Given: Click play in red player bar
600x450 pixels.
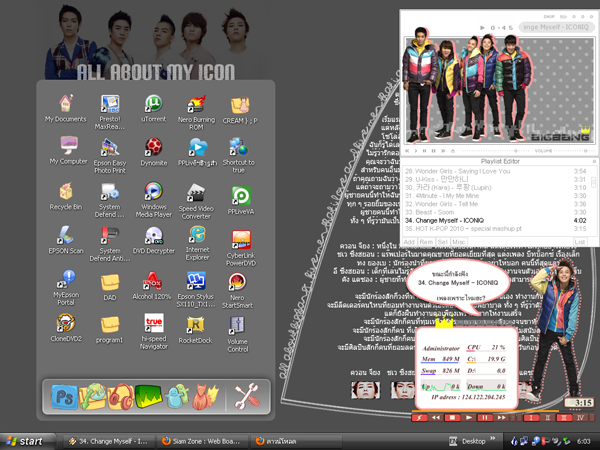Looking at the screenshot, I should coord(469,417).
